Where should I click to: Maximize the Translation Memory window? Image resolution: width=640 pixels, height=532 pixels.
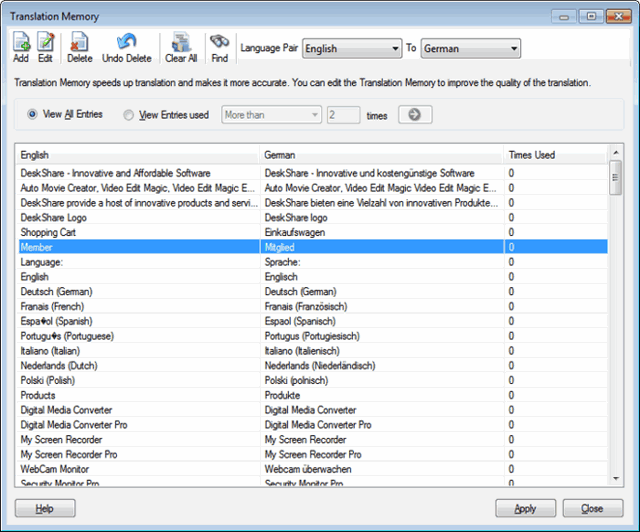pyautogui.click(x=591, y=17)
